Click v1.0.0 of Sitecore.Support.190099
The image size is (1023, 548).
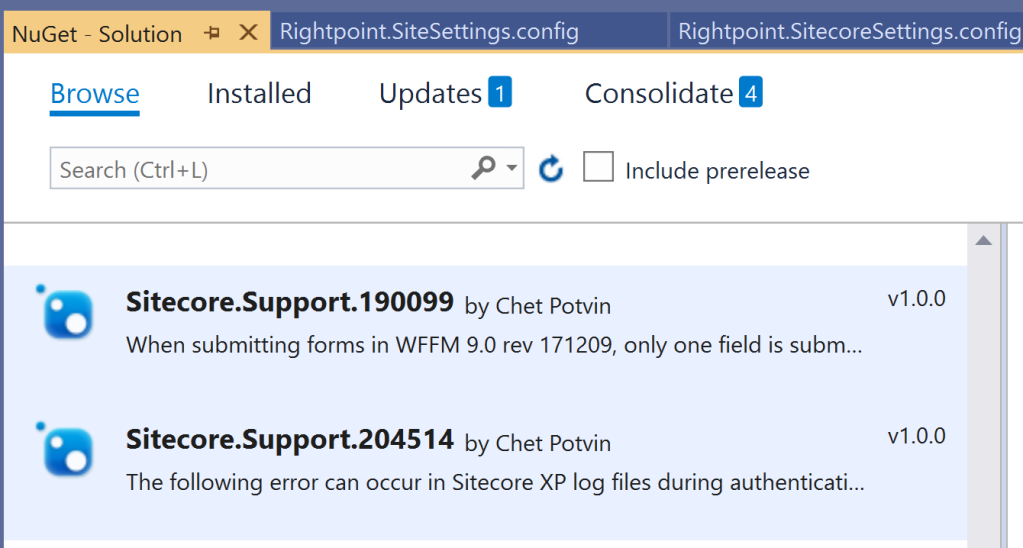point(917,299)
